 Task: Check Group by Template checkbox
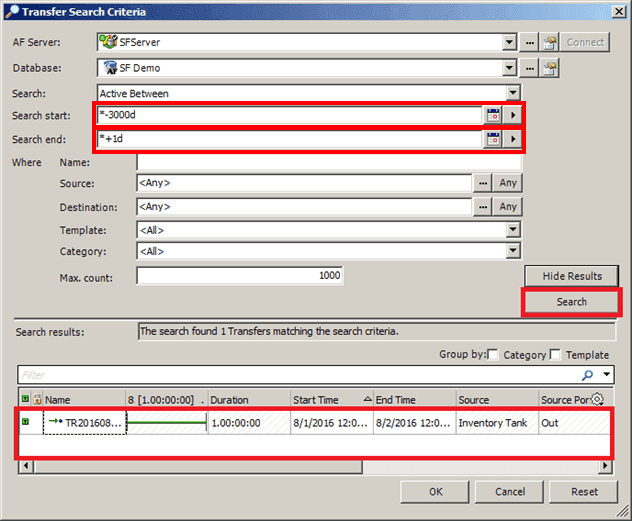click(x=555, y=354)
